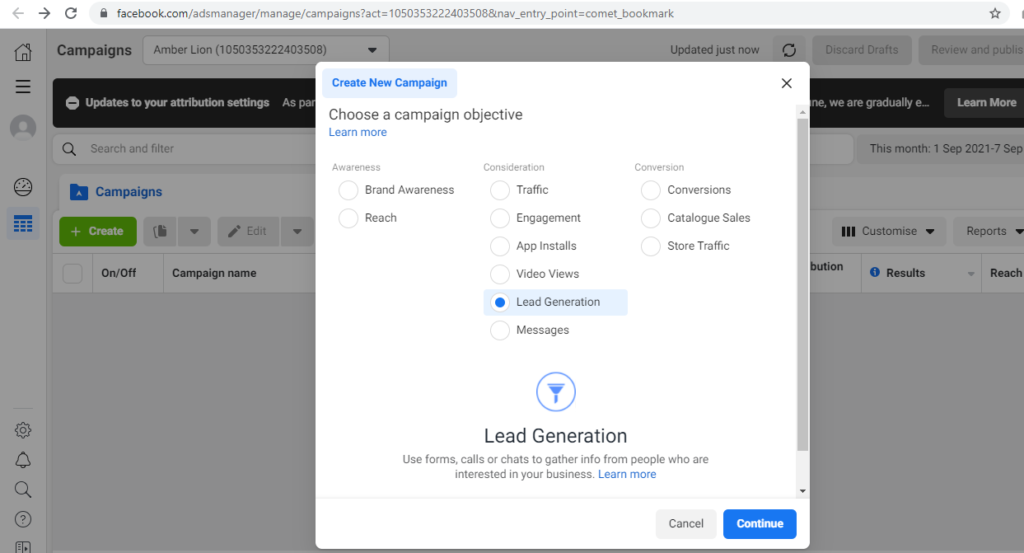Open the Account Overview gauge icon
The height and width of the screenshot is (553, 1024).
pos(23,187)
